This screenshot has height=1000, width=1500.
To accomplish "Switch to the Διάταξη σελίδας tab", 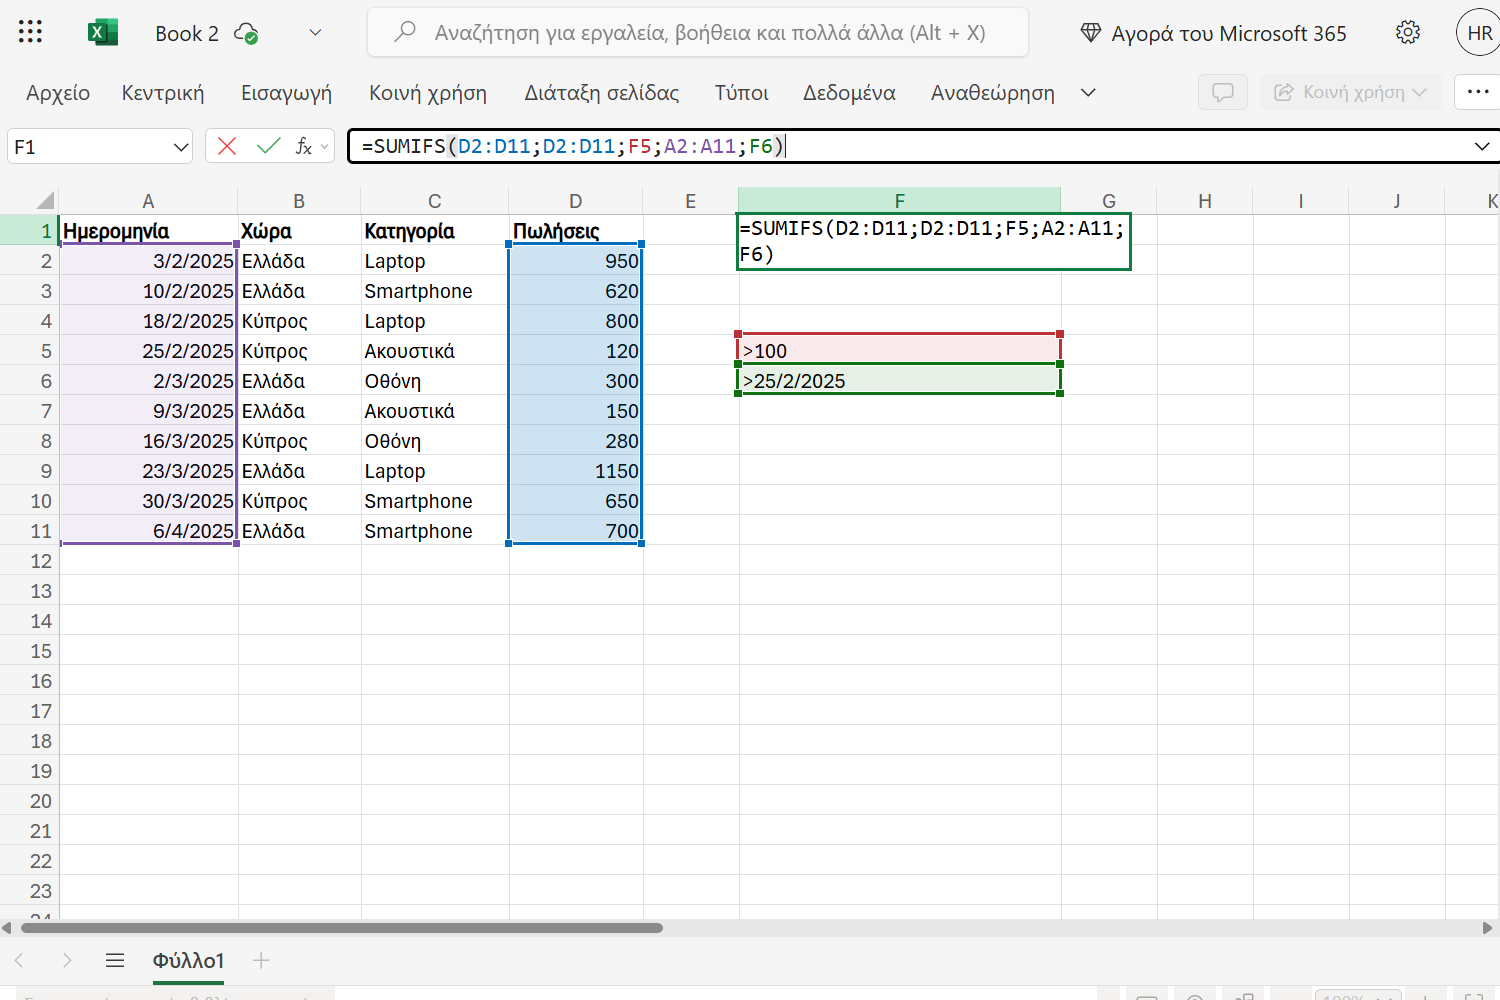I will (602, 93).
